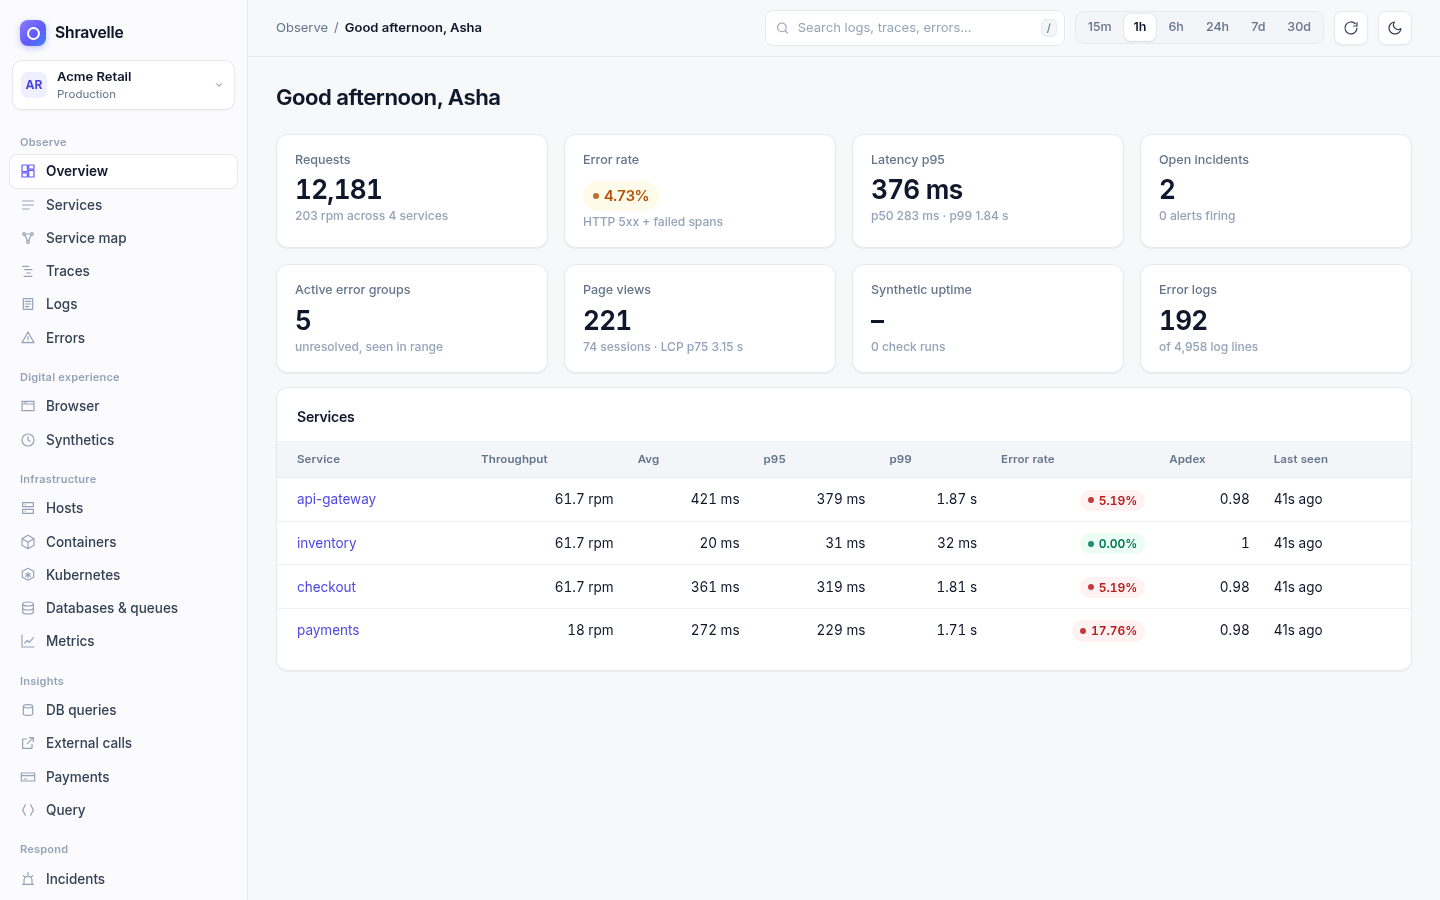1440x900 pixels.
Task: Open the inventory service link
Action: (326, 543)
